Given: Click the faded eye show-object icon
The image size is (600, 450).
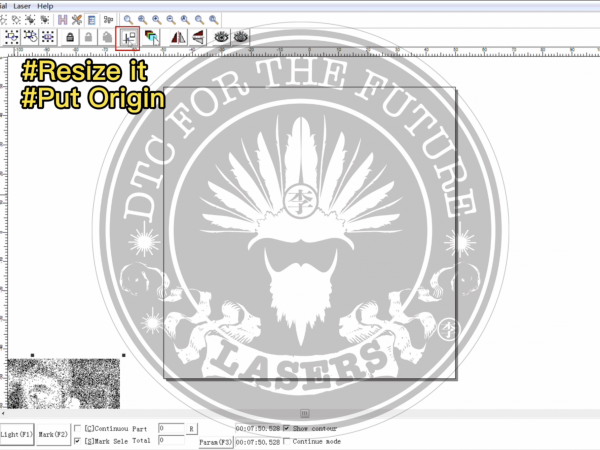Looking at the screenshot, I should coord(240,38).
